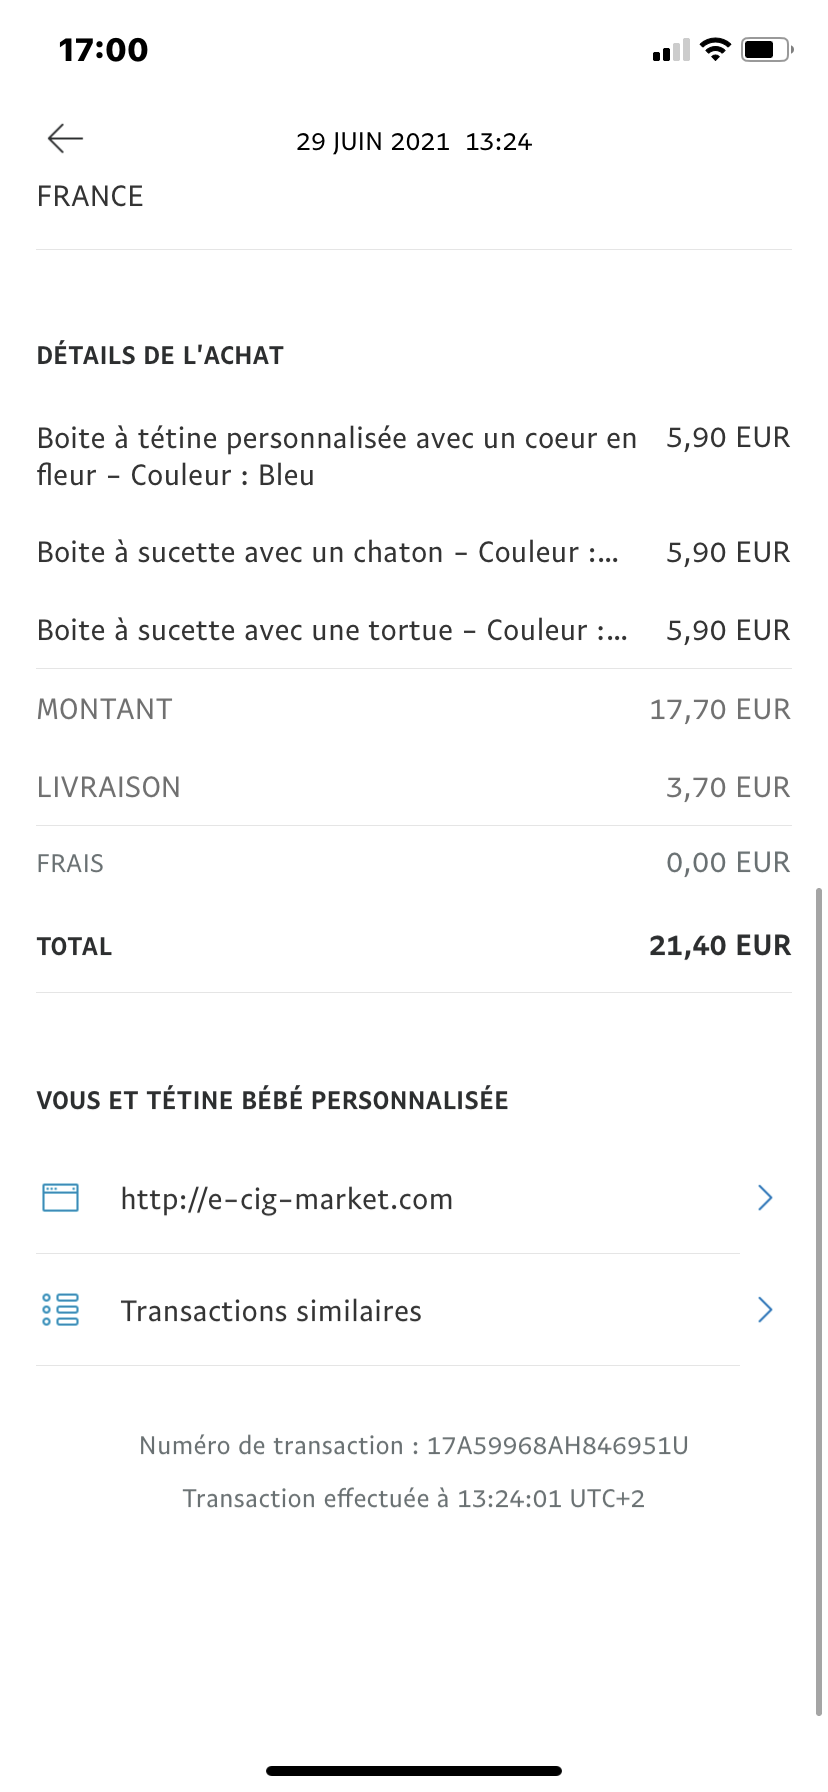Tap the LIVRAISON 3,70 EUR row
This screenshot has height=1792, width=828.
coord(414,787)
